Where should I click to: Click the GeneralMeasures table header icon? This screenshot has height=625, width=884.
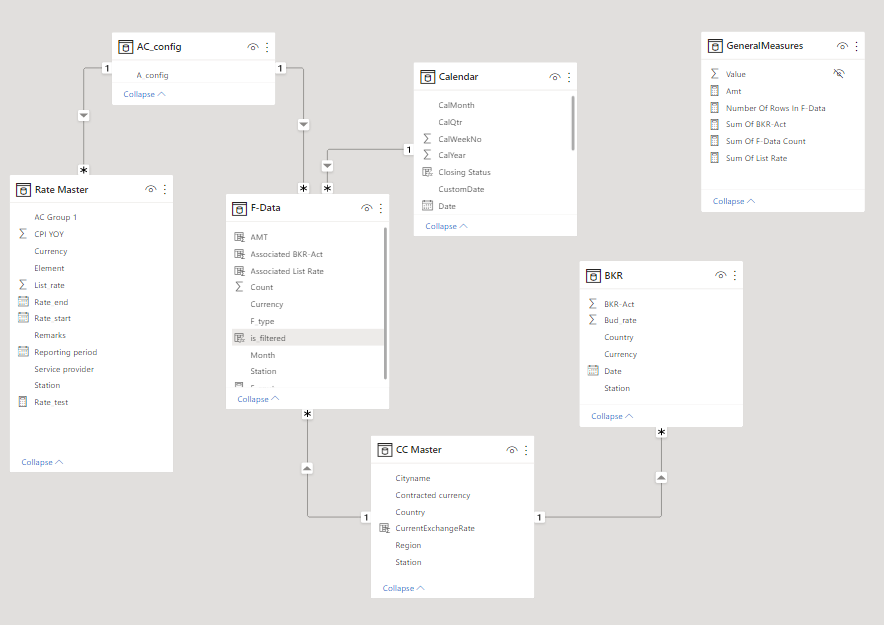point(715,46)
